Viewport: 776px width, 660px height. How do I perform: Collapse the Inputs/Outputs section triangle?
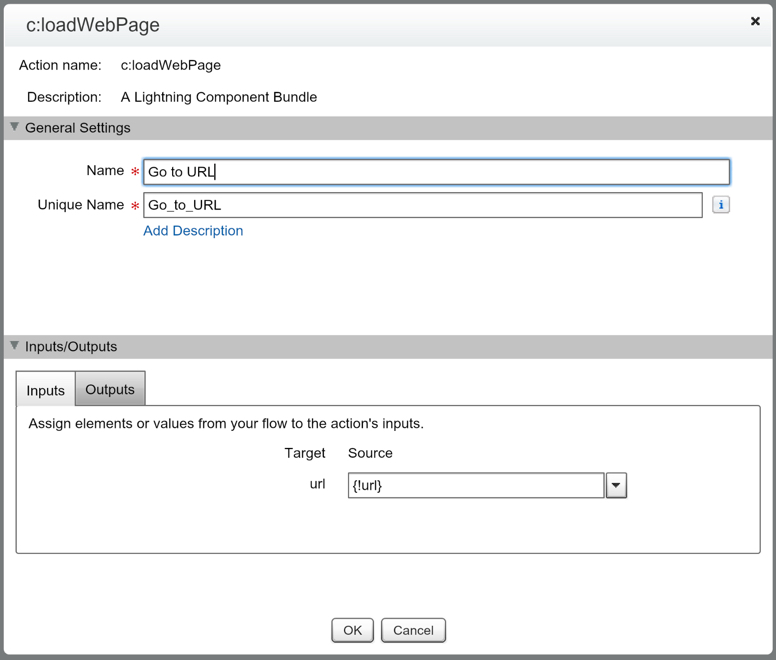click(x=14, y=347)
